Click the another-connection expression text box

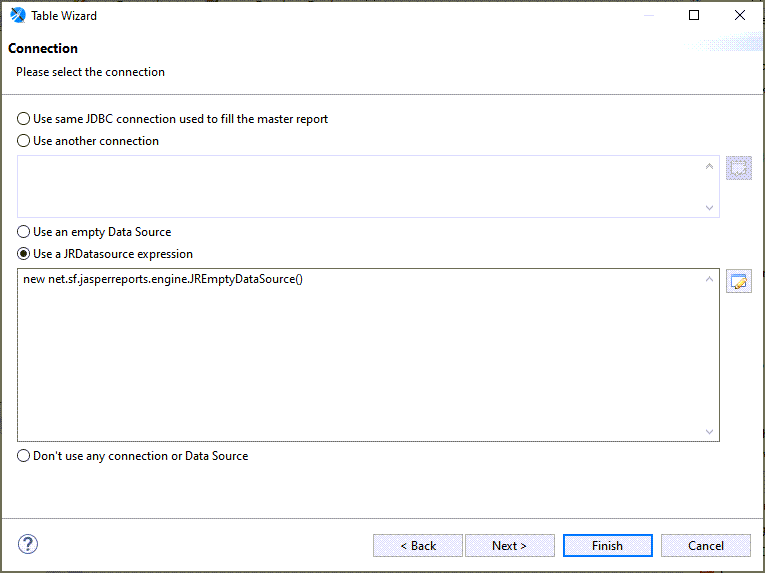coord(360,186)
